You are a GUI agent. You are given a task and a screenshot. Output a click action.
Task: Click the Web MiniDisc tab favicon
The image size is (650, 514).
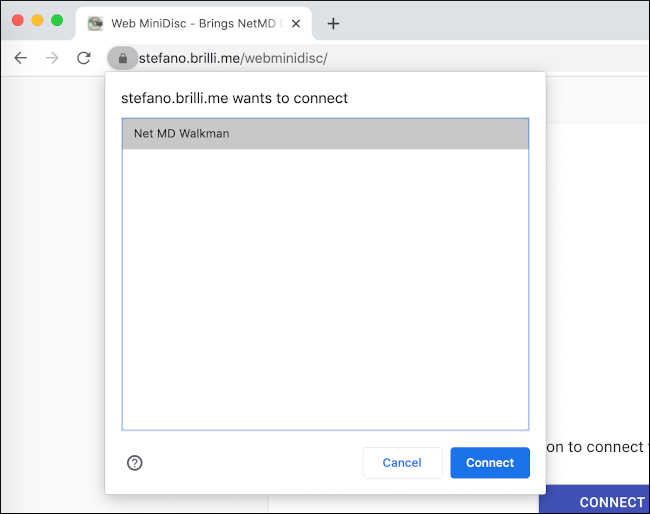pos(95,23)
